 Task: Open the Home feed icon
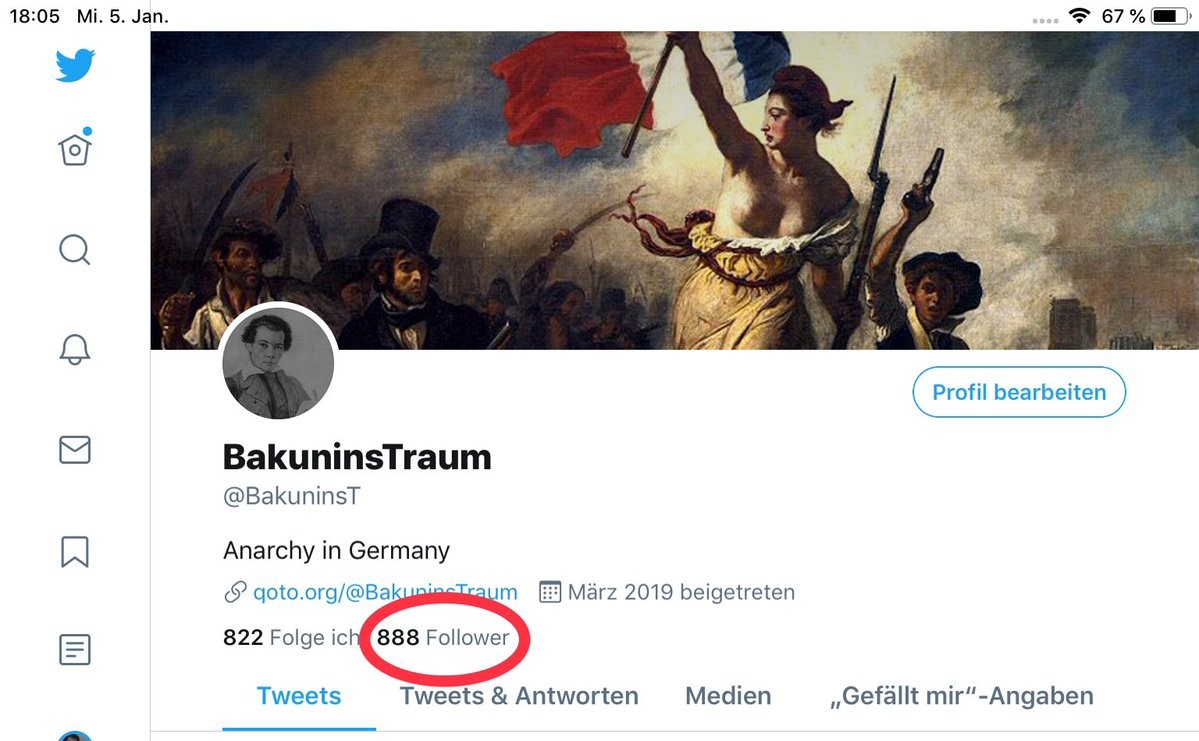point(75,148)
